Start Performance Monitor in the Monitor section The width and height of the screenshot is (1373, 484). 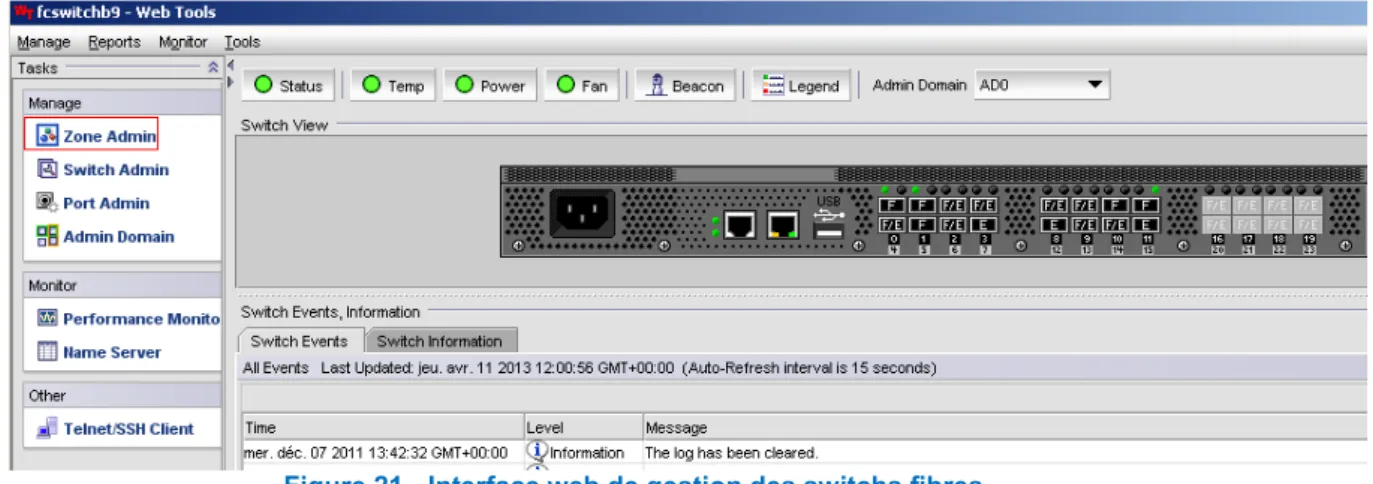[x=128, y=319]
